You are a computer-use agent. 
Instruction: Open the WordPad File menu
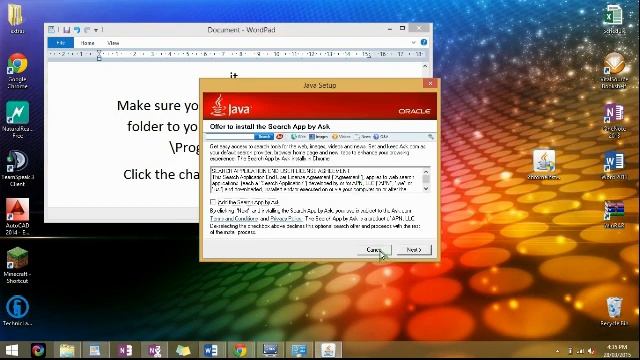point(60,42)
